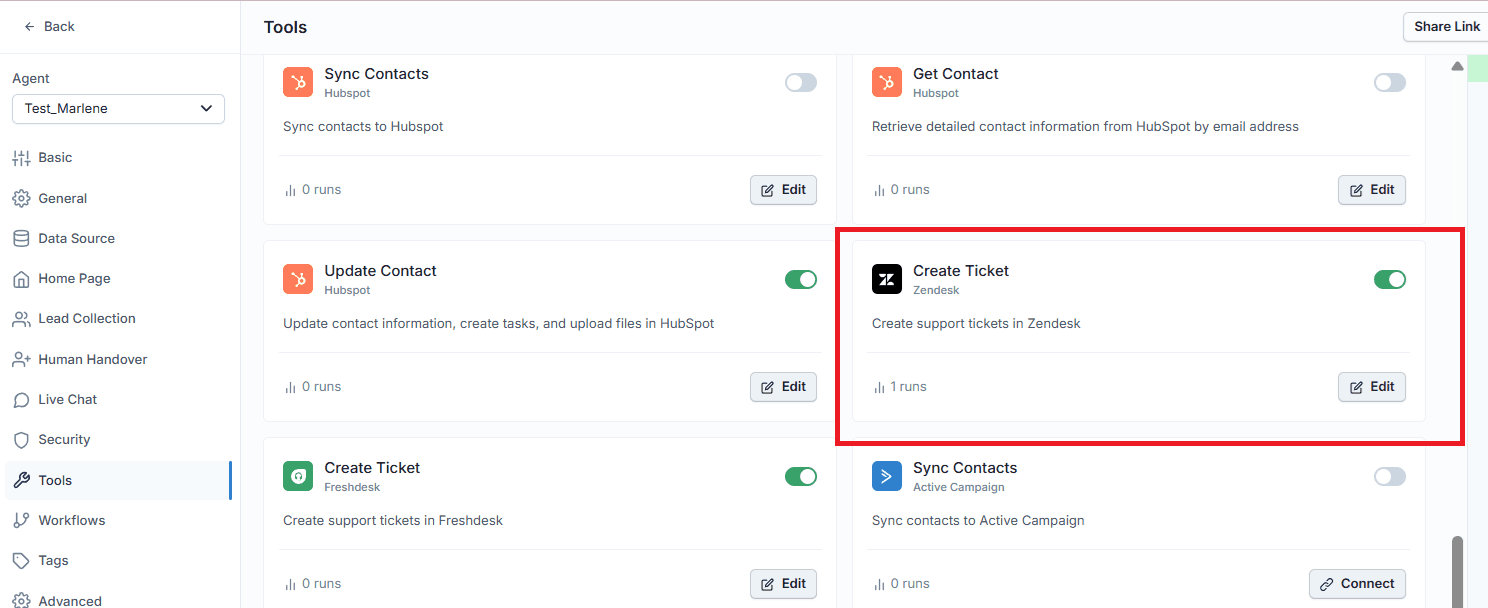1488x608 pixels.
Task: Click the Workflows branch icon
Action: pyautogui.click(x=21, y=520)
